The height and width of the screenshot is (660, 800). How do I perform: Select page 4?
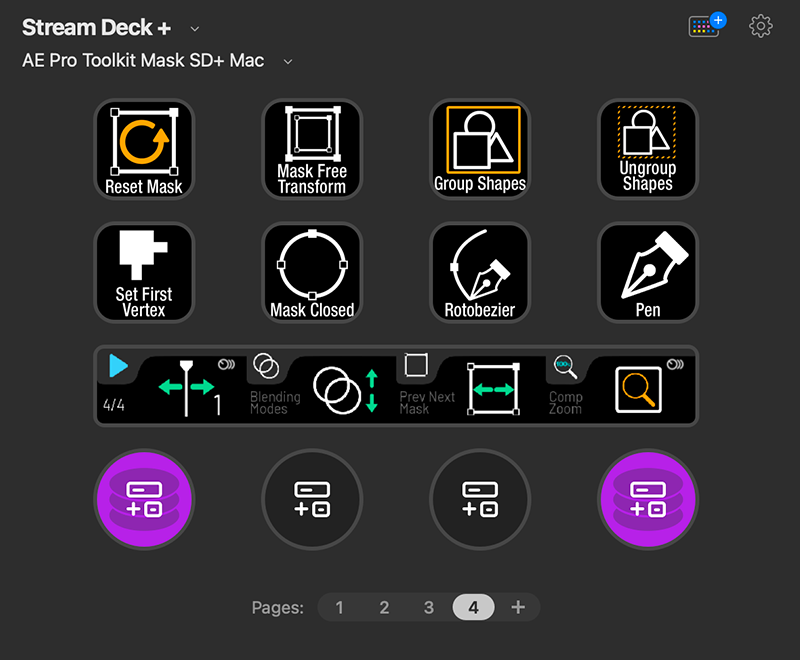click(x=473, y=607)
